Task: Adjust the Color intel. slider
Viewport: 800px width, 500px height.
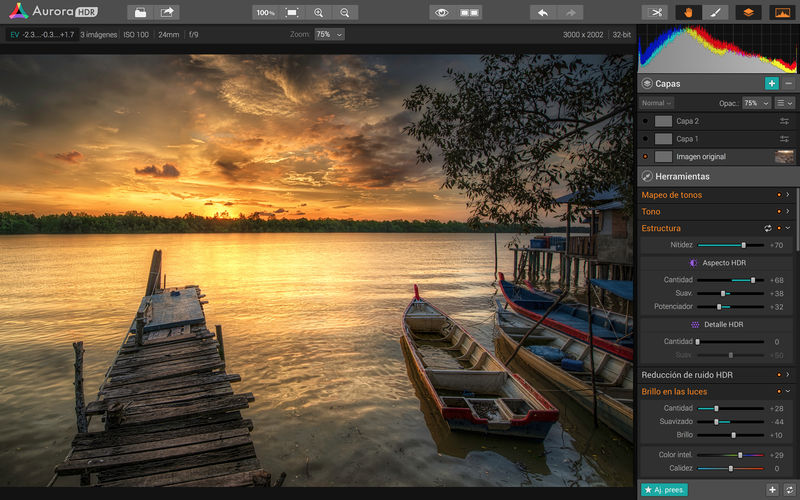Action: (x=731, y=455)
